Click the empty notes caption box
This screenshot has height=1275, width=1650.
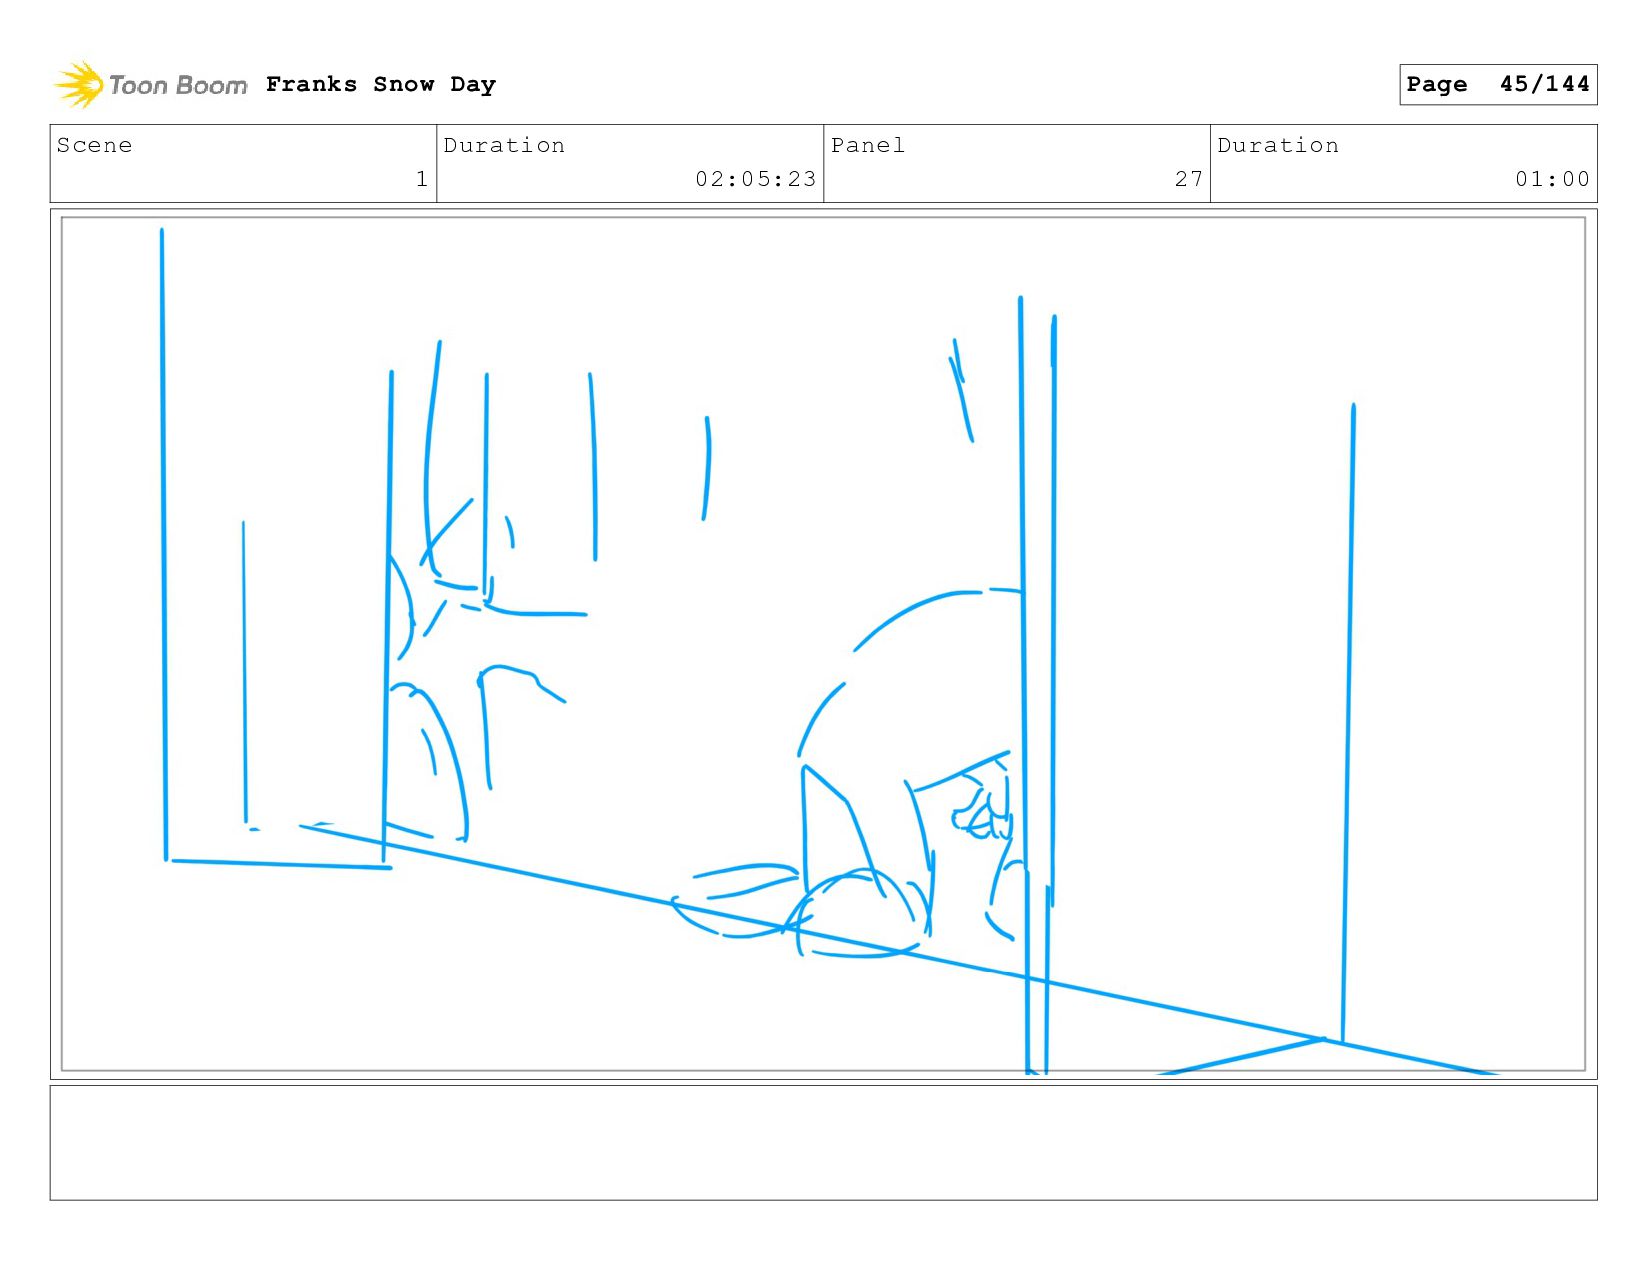823,1142
